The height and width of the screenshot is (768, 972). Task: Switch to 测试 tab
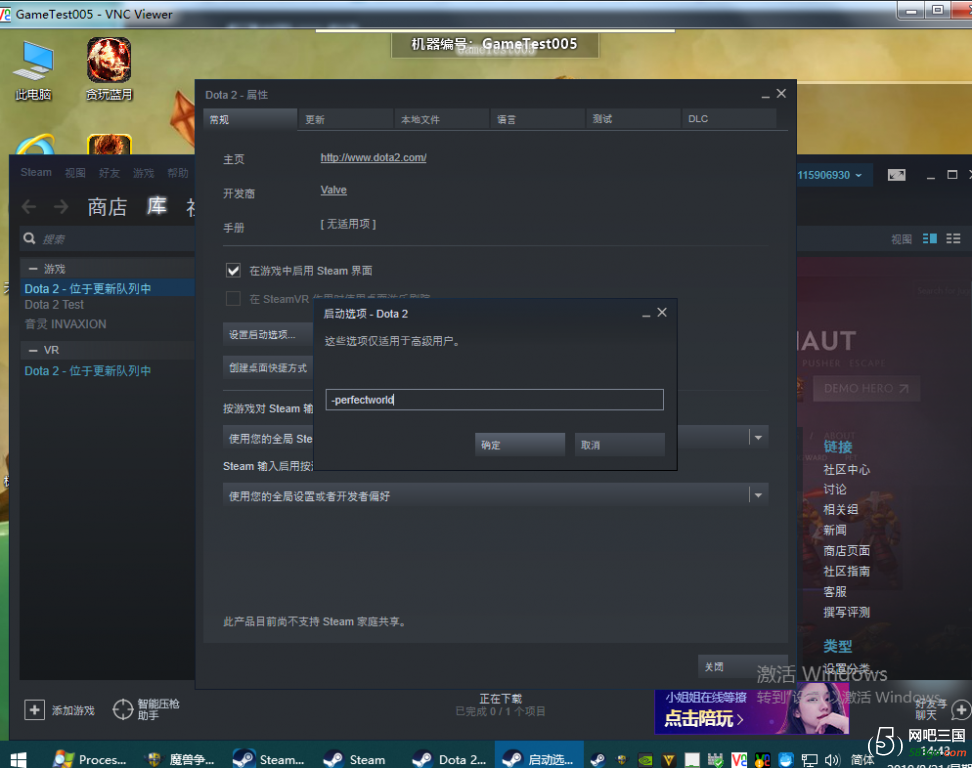tap(634, 119)
